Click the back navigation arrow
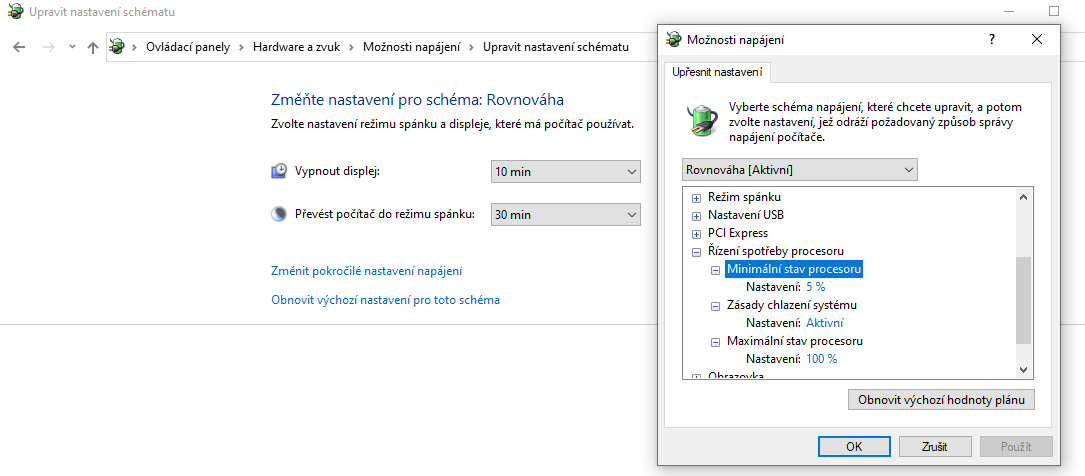 click(19, 47)
